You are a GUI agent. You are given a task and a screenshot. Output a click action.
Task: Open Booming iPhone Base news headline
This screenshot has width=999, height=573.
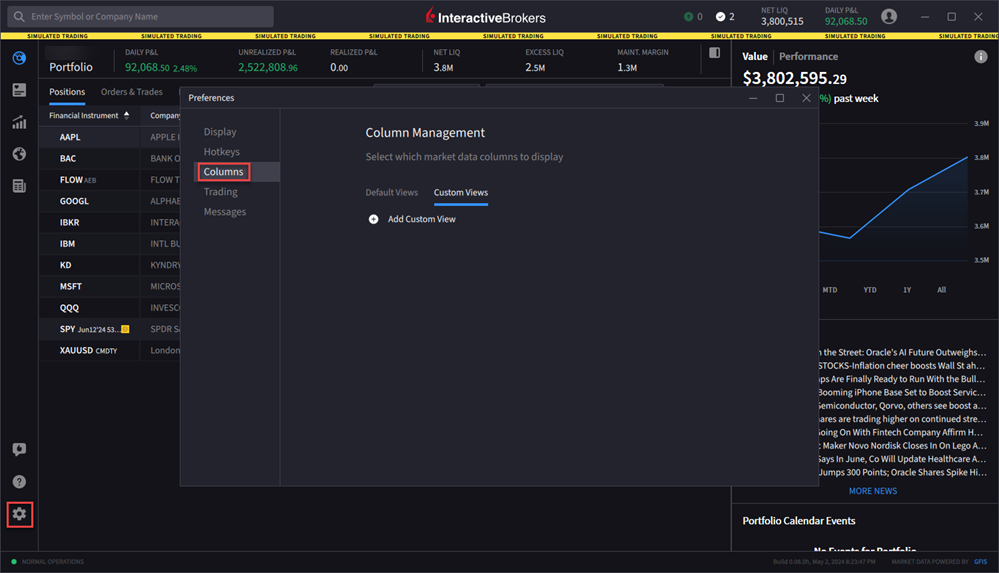pos(903,393)
